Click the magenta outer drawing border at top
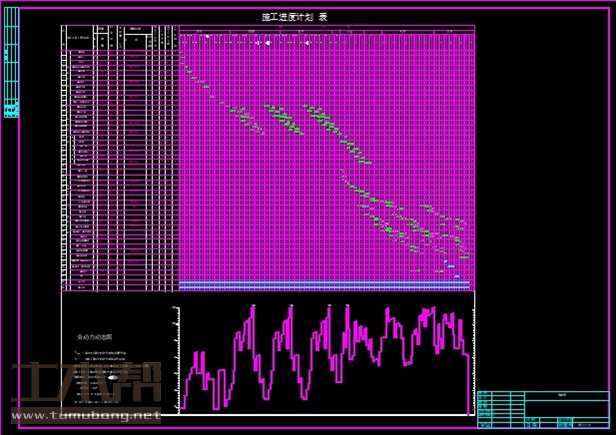This screenshot has height=435, width=616. point(300,7)
